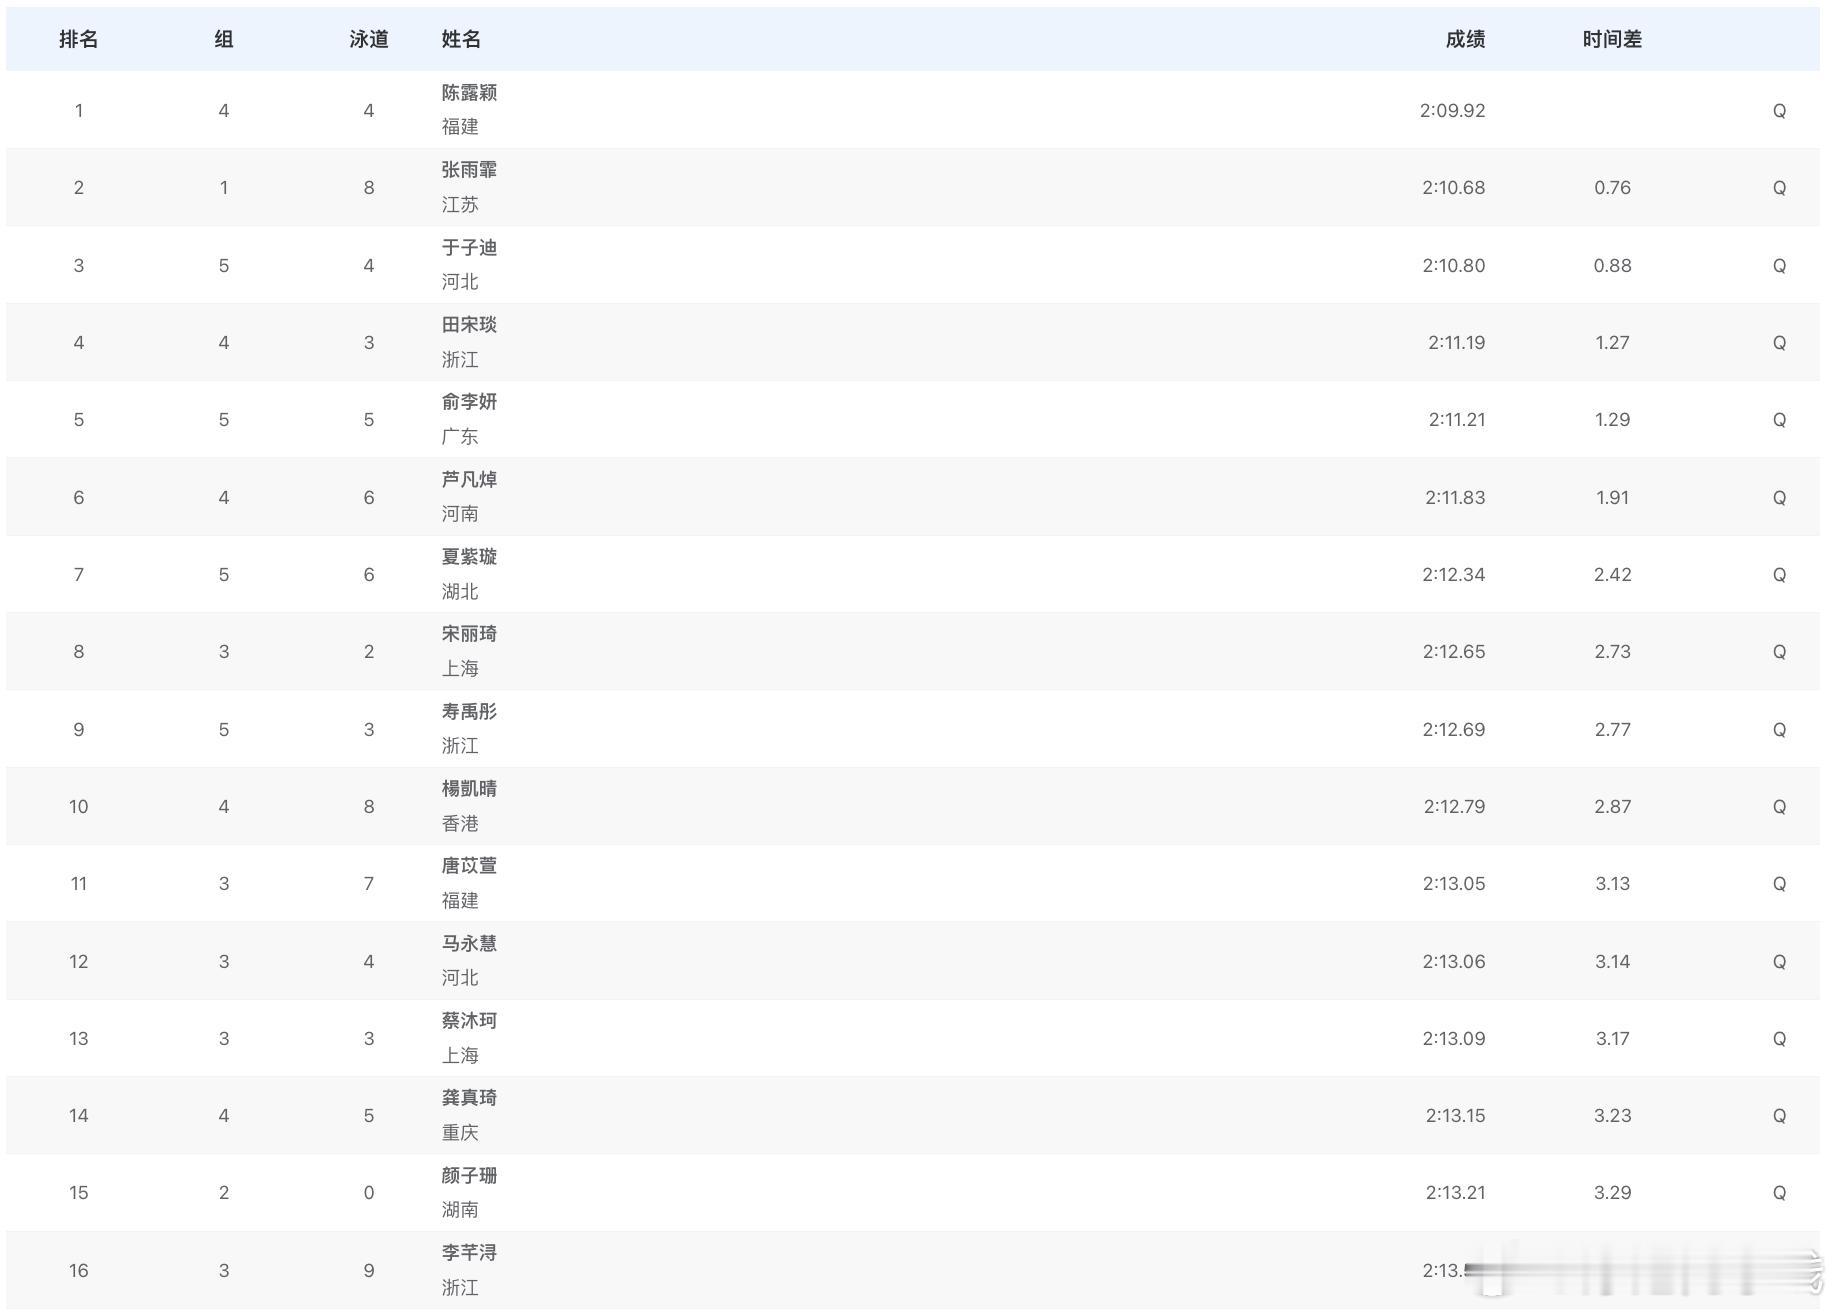
Task: Click the Q mark on 宋丽琦's row
Action: (x=1780, y=651)
